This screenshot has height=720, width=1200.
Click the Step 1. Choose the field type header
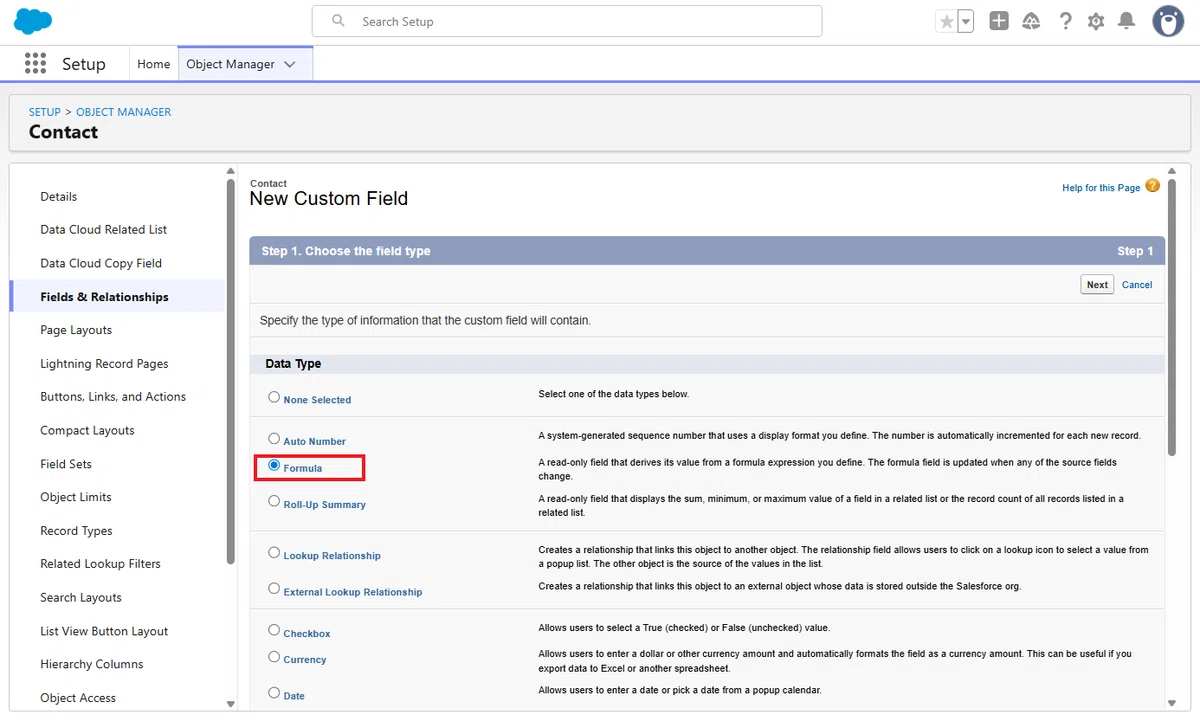[x=346, y=251]
